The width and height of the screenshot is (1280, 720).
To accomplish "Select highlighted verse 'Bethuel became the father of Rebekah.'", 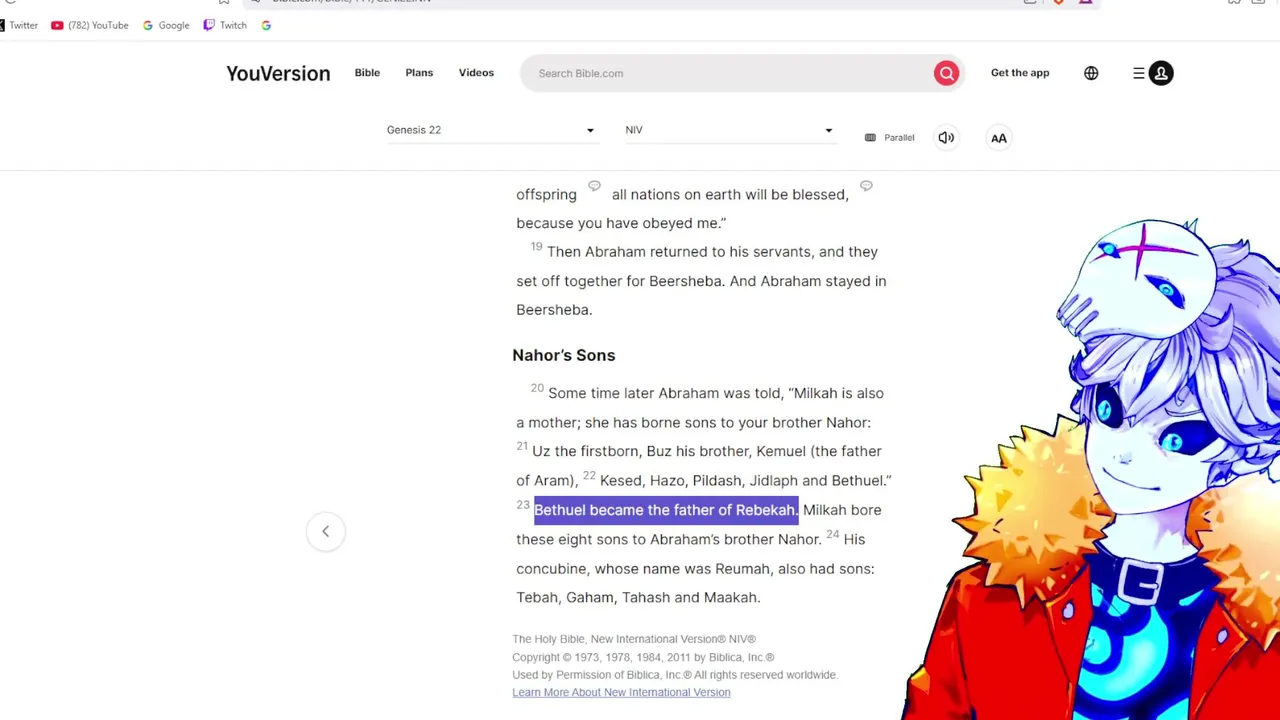I will point(666,510).
